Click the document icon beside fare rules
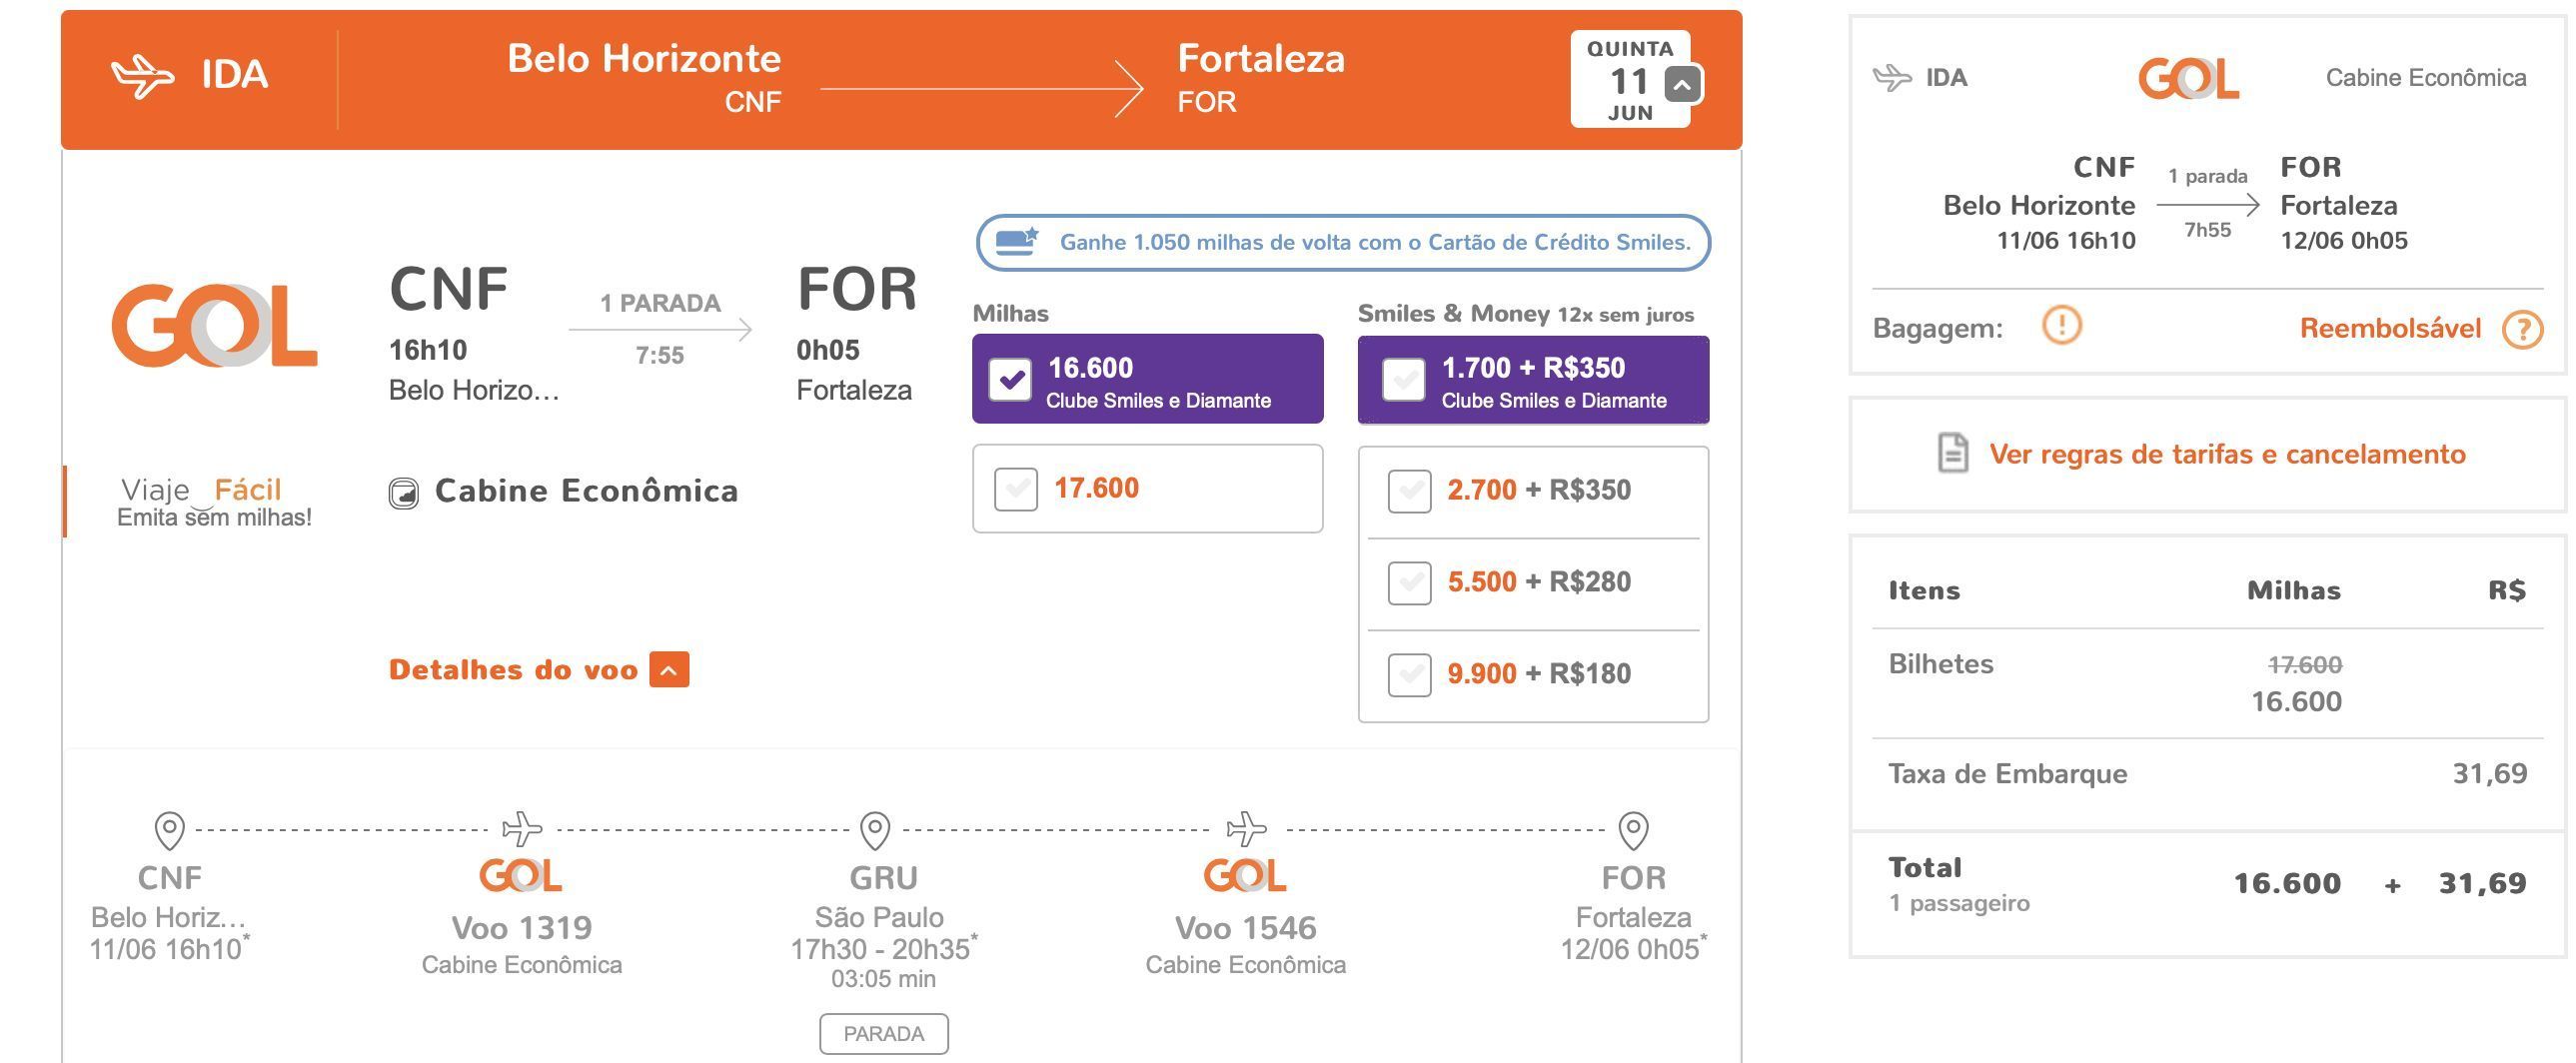The height and width of the screenshot is (1063, 2576). coord(1952,453)
